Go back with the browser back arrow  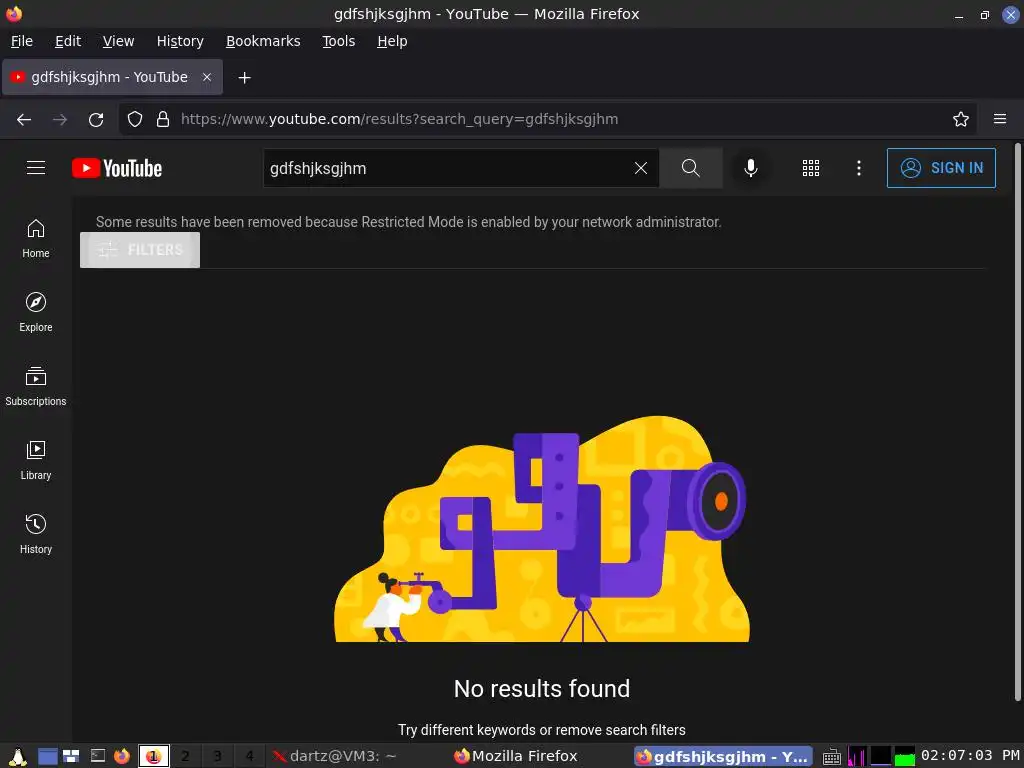tap(24, 119)
